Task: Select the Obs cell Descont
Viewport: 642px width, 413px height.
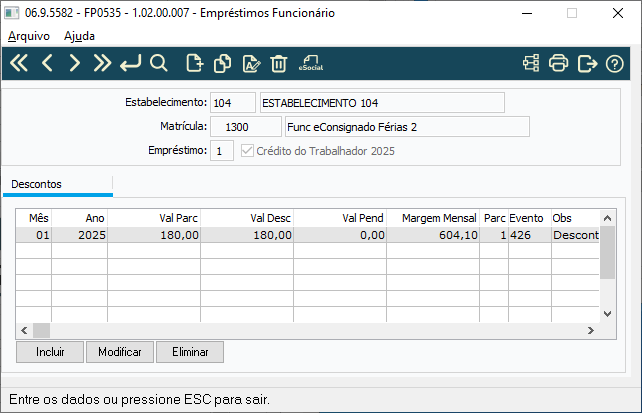Action: point(575,235)
